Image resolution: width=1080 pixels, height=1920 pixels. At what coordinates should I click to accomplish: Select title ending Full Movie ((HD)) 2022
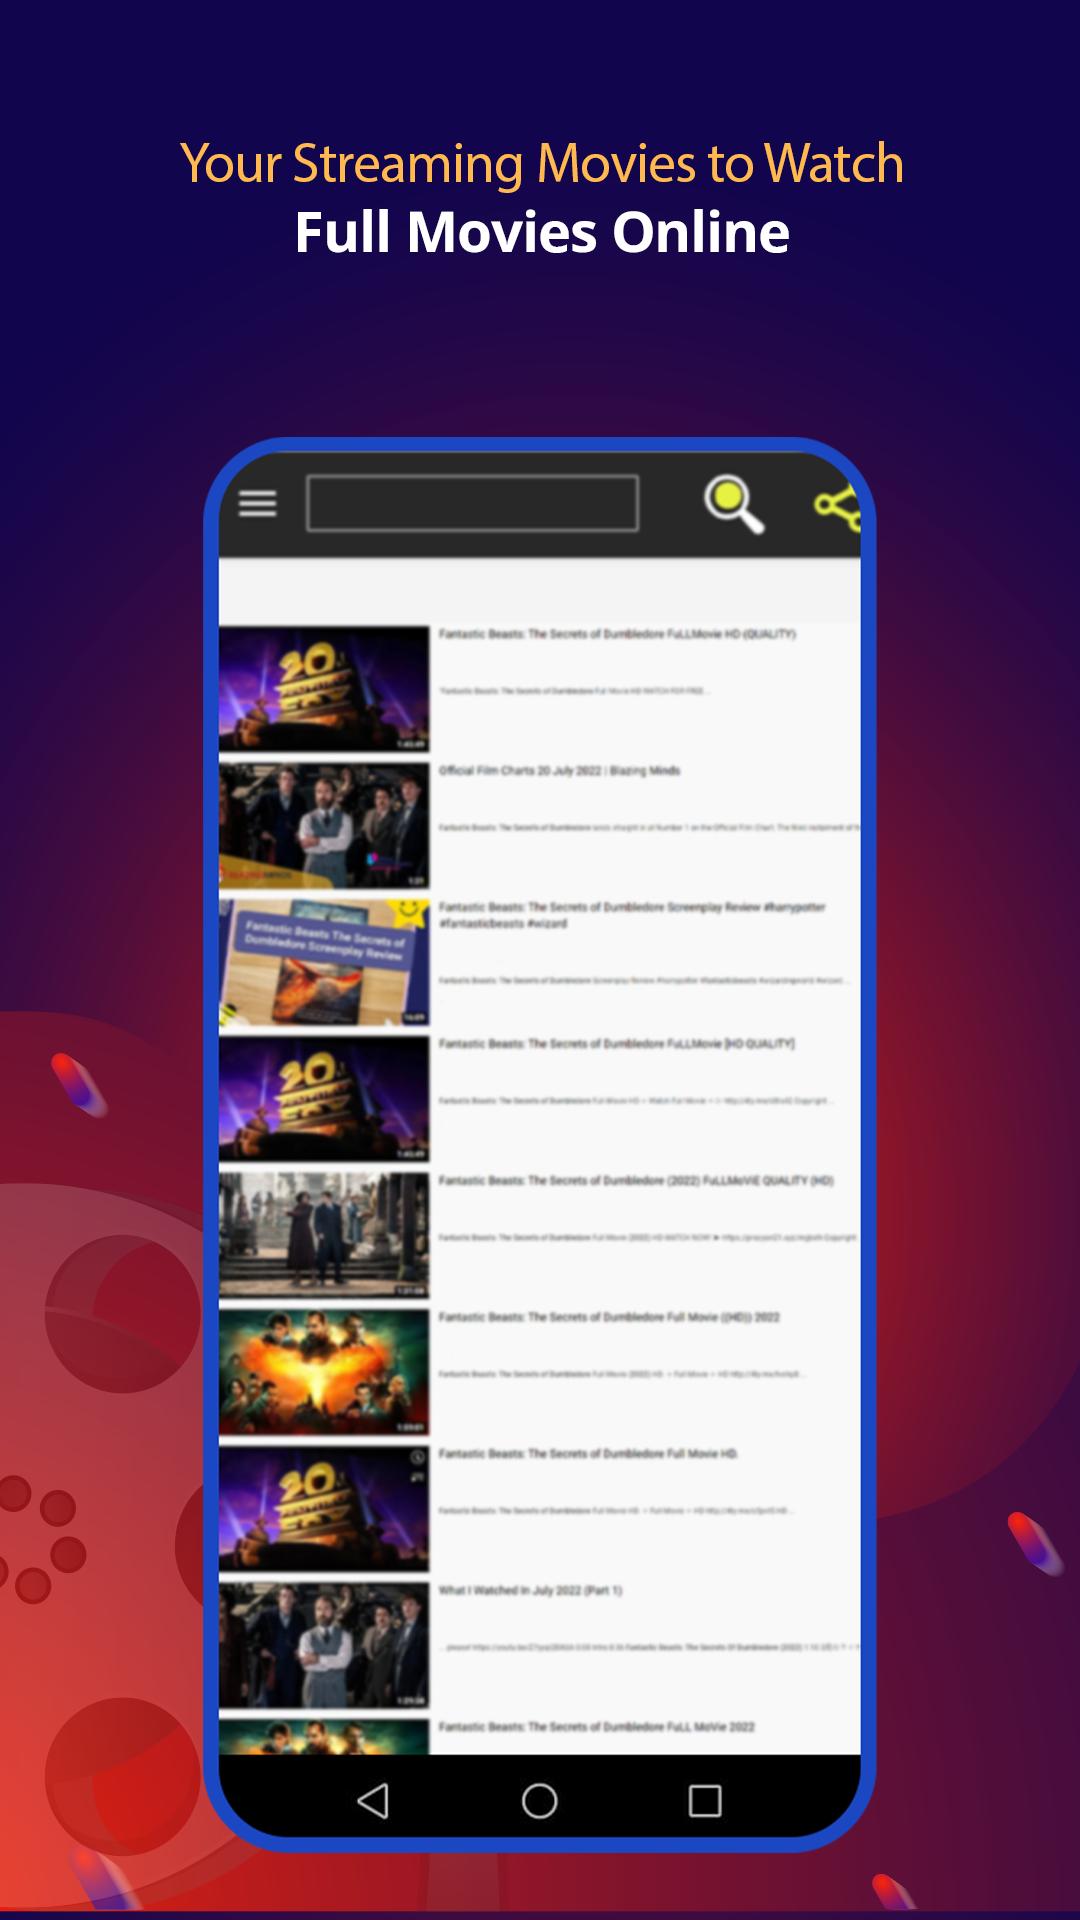coord(609,1317)
